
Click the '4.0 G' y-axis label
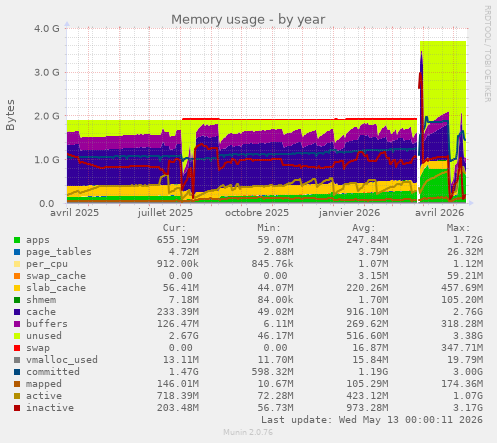(x=47, y=29)
